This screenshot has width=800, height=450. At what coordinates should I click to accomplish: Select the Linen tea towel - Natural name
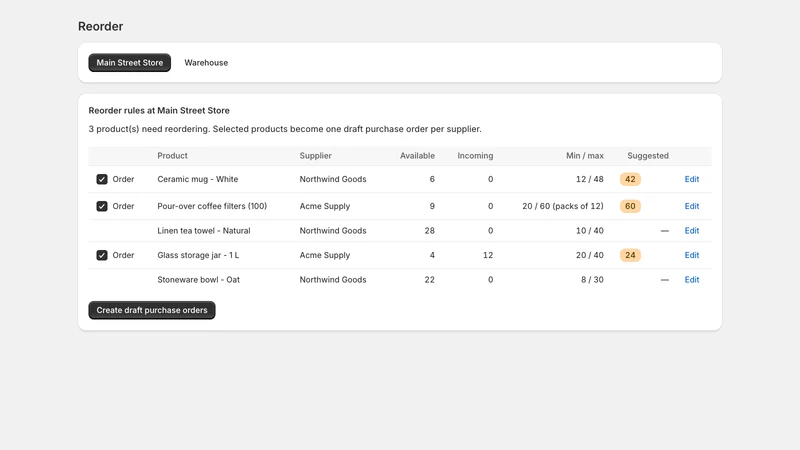pyautogui.click(x=204, y=231)
